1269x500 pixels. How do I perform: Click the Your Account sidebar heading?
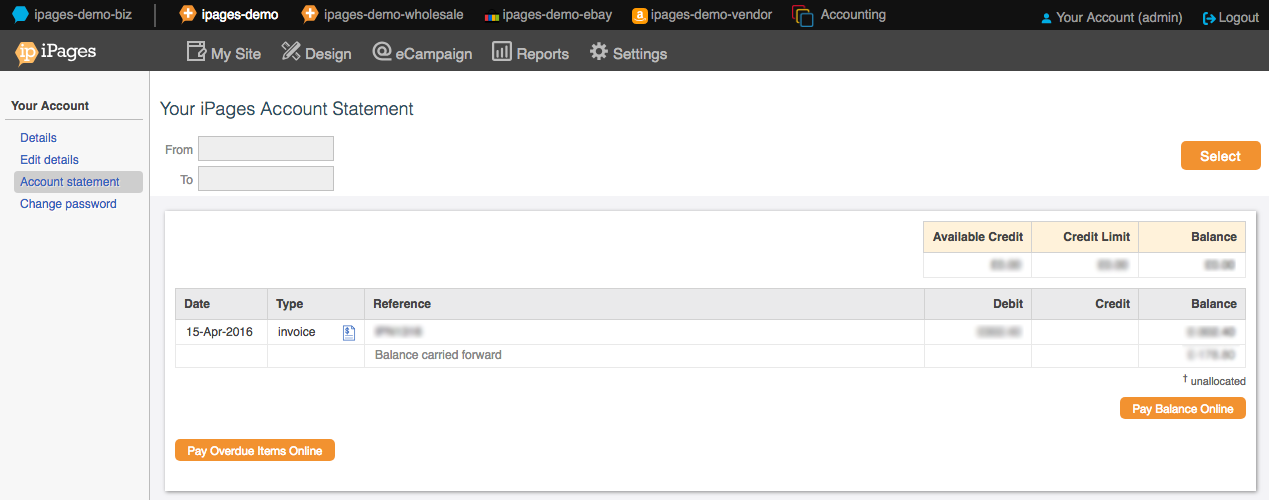coord(50,106)
